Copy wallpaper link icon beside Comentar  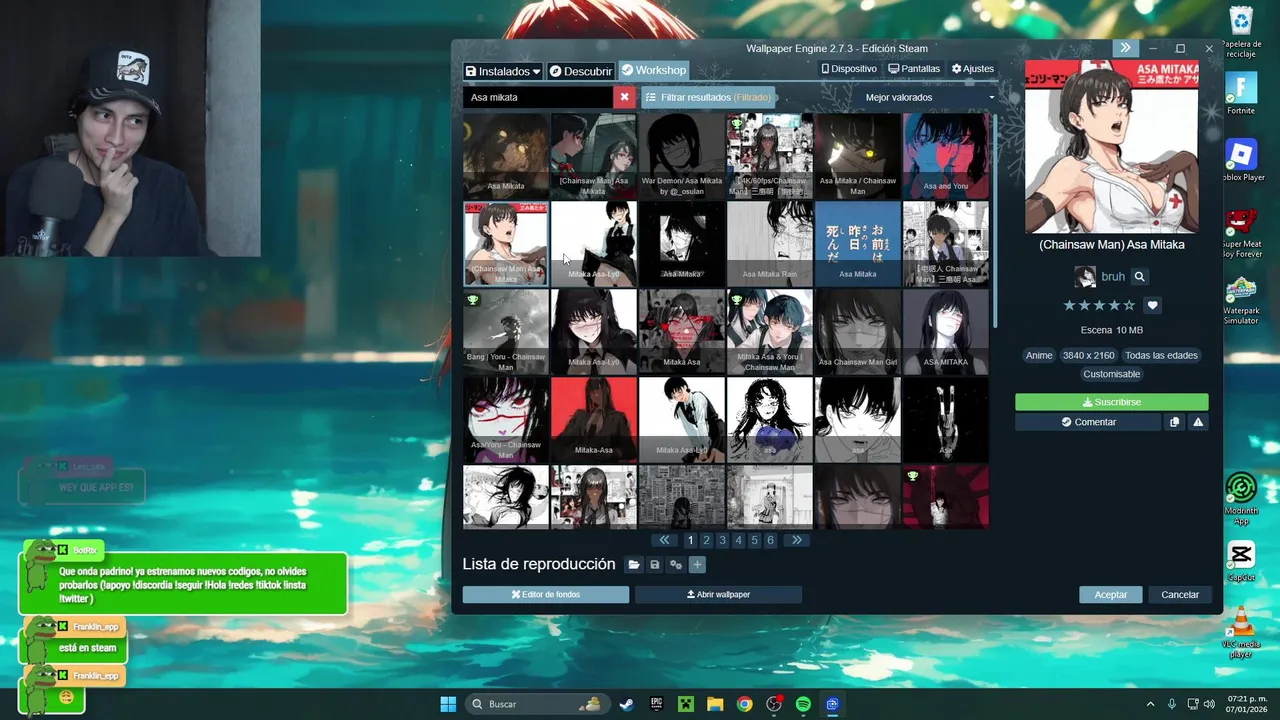coord(1175,422)
